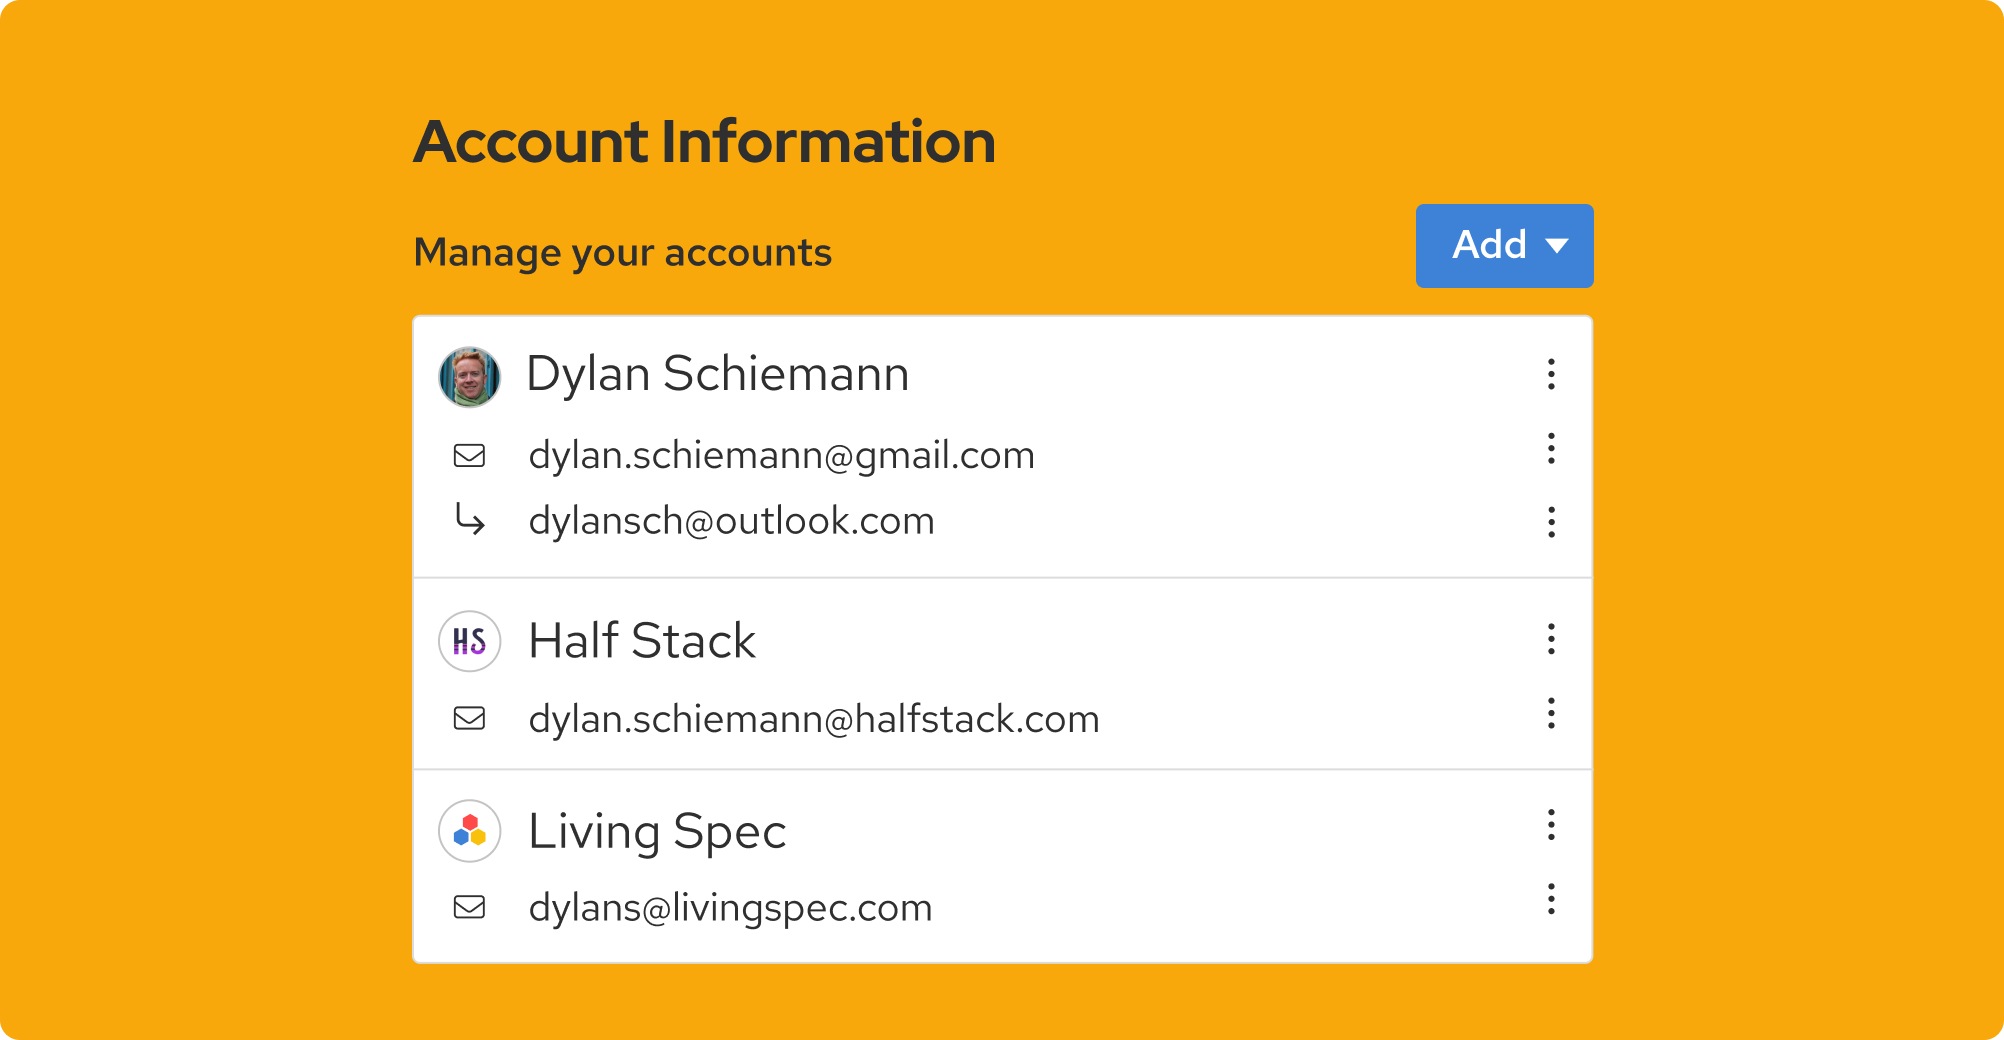Select the dylan.schiemann@gmail.com email address
The image size is (2004, 1040).
pyautogui.click(x=781, y=456)
